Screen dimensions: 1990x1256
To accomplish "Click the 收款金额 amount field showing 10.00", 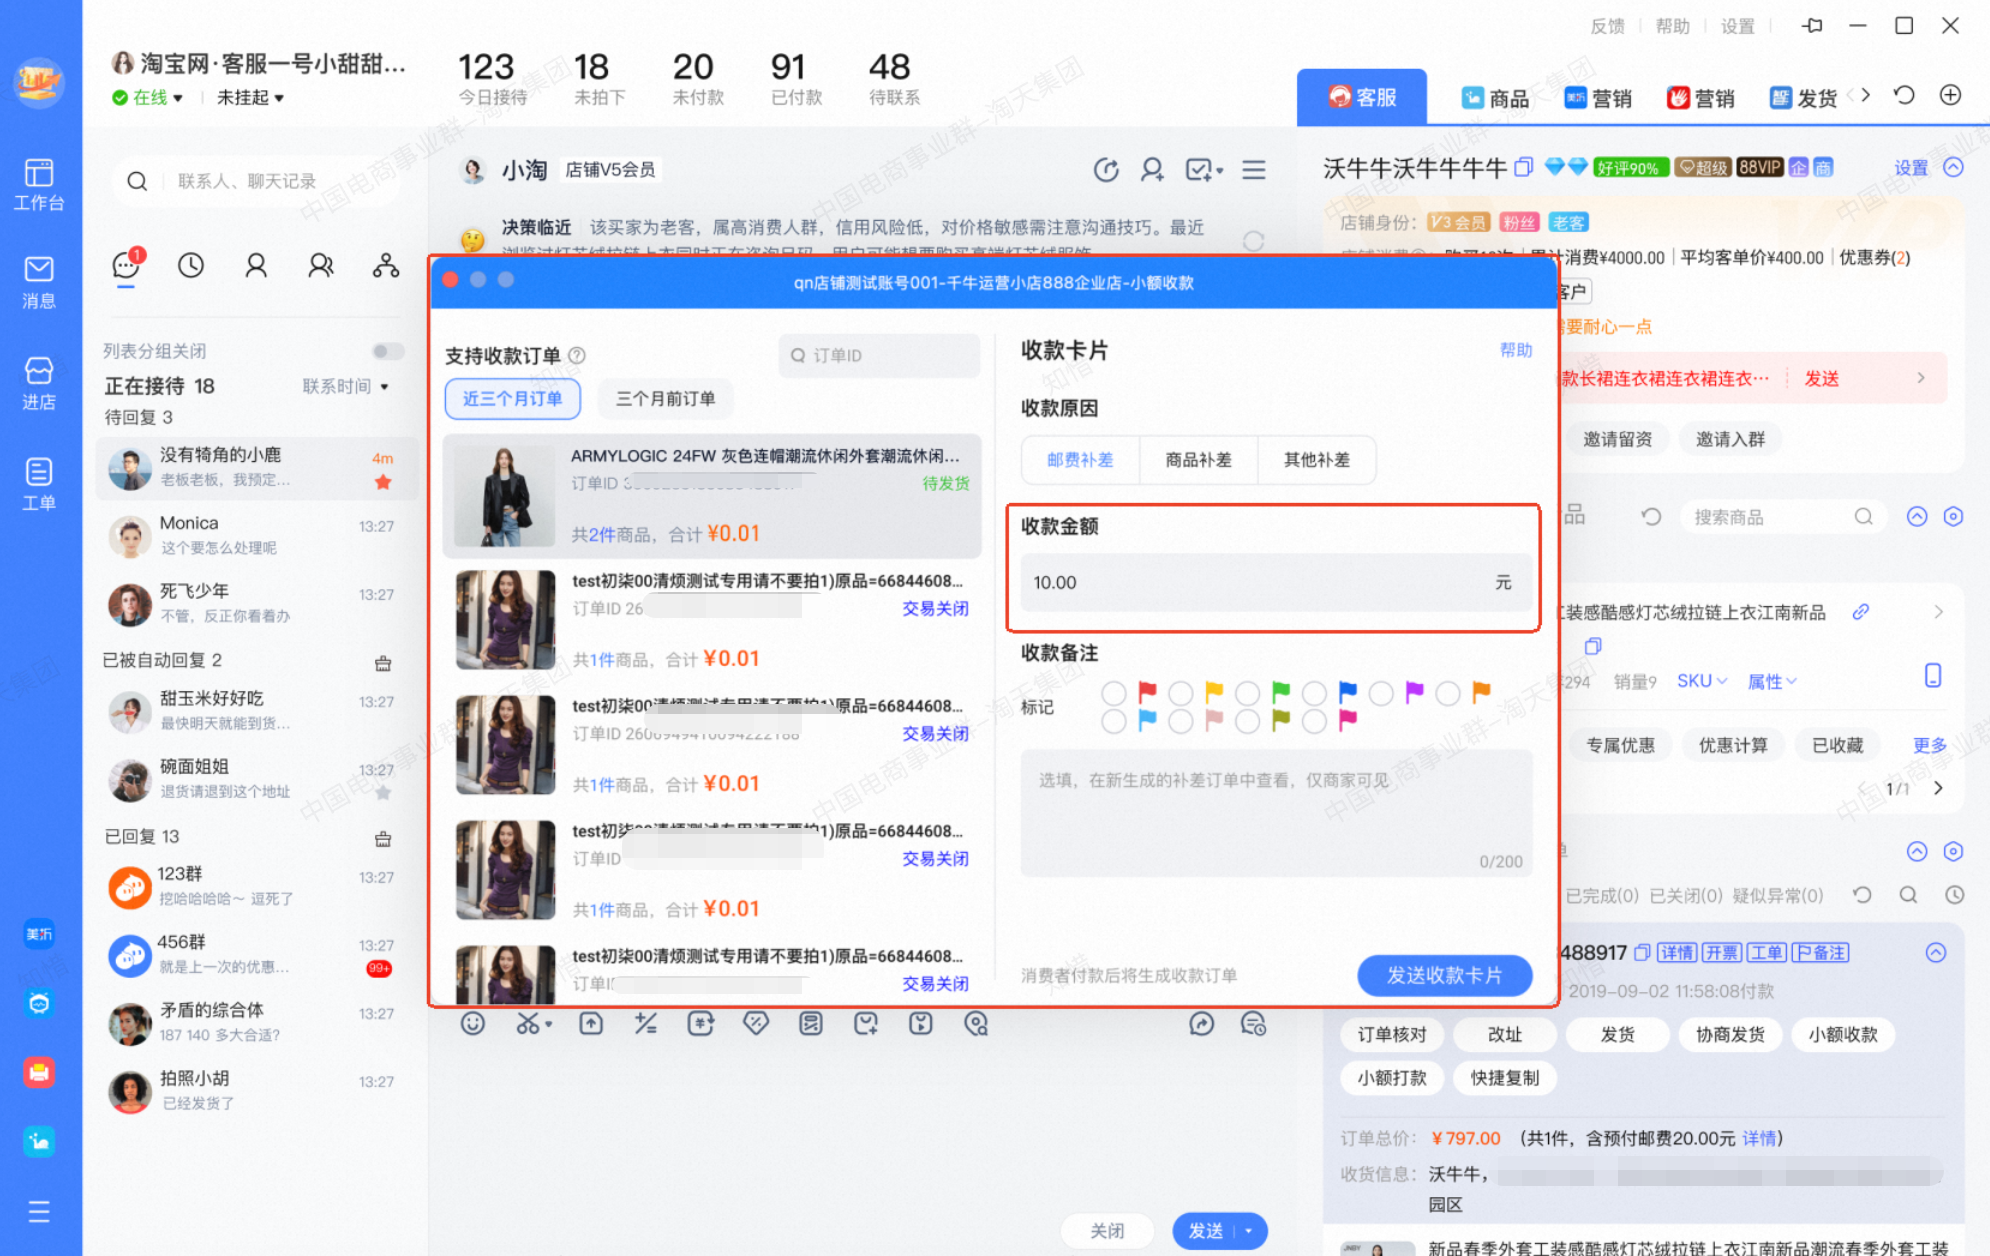I will [x=1275, y=582].
